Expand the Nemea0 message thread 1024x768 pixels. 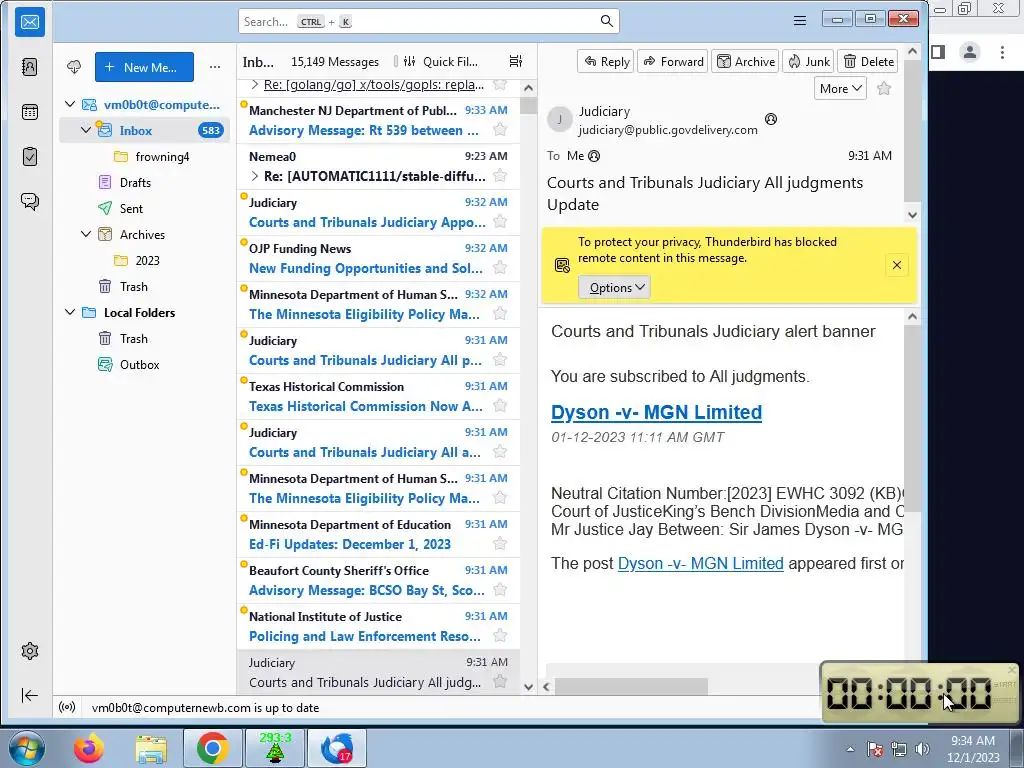255,176
